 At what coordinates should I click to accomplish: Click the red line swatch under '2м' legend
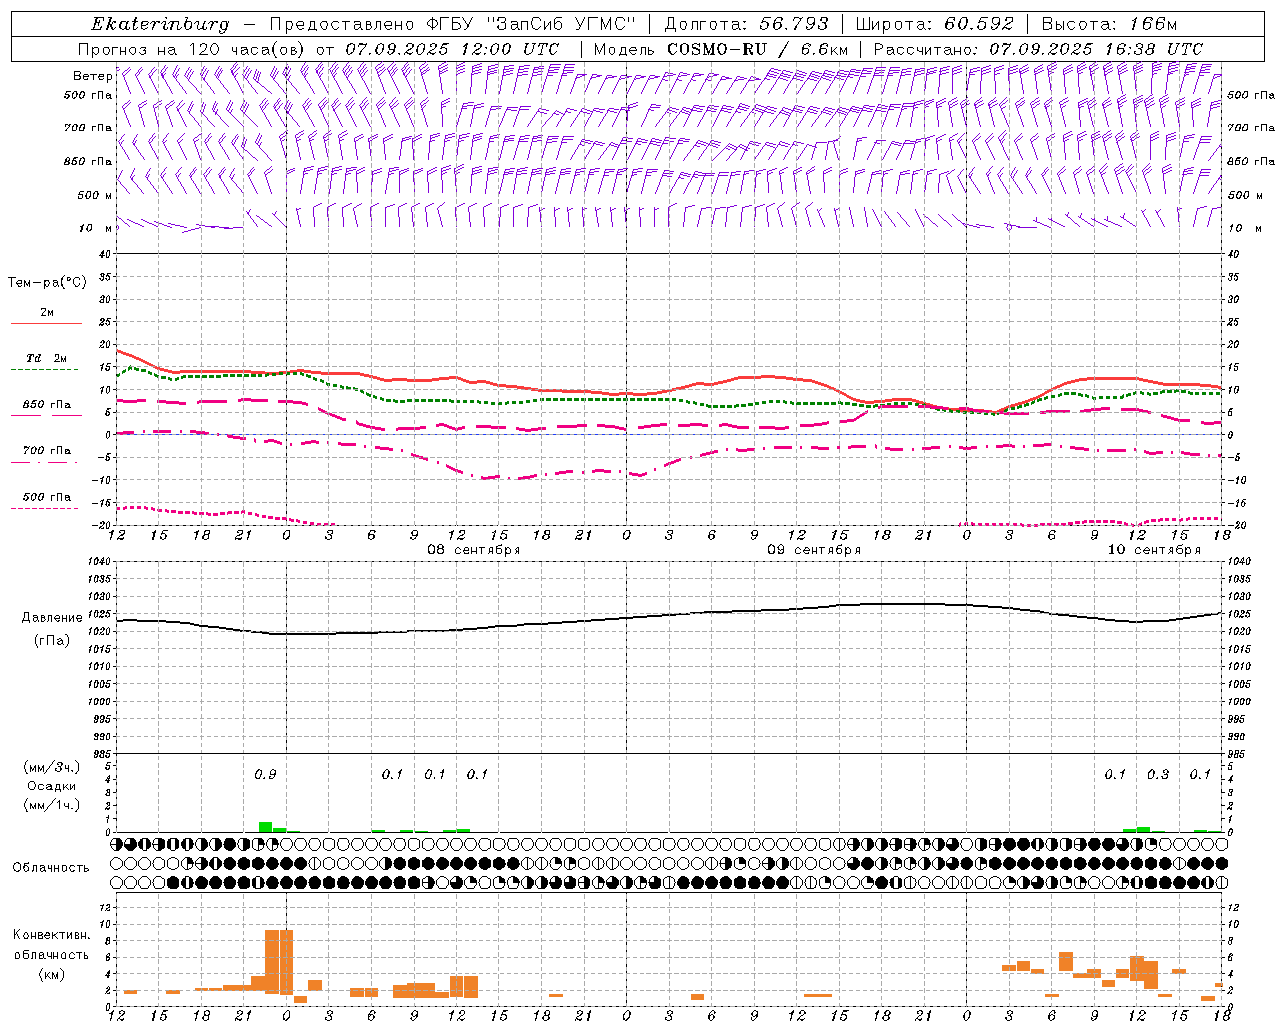46,324
